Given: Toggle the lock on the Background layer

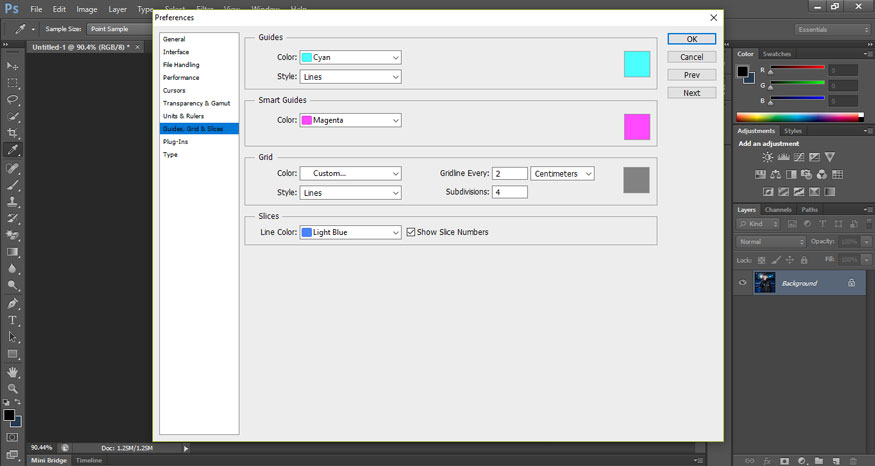Looking at the screenshot, I should 851,283.
